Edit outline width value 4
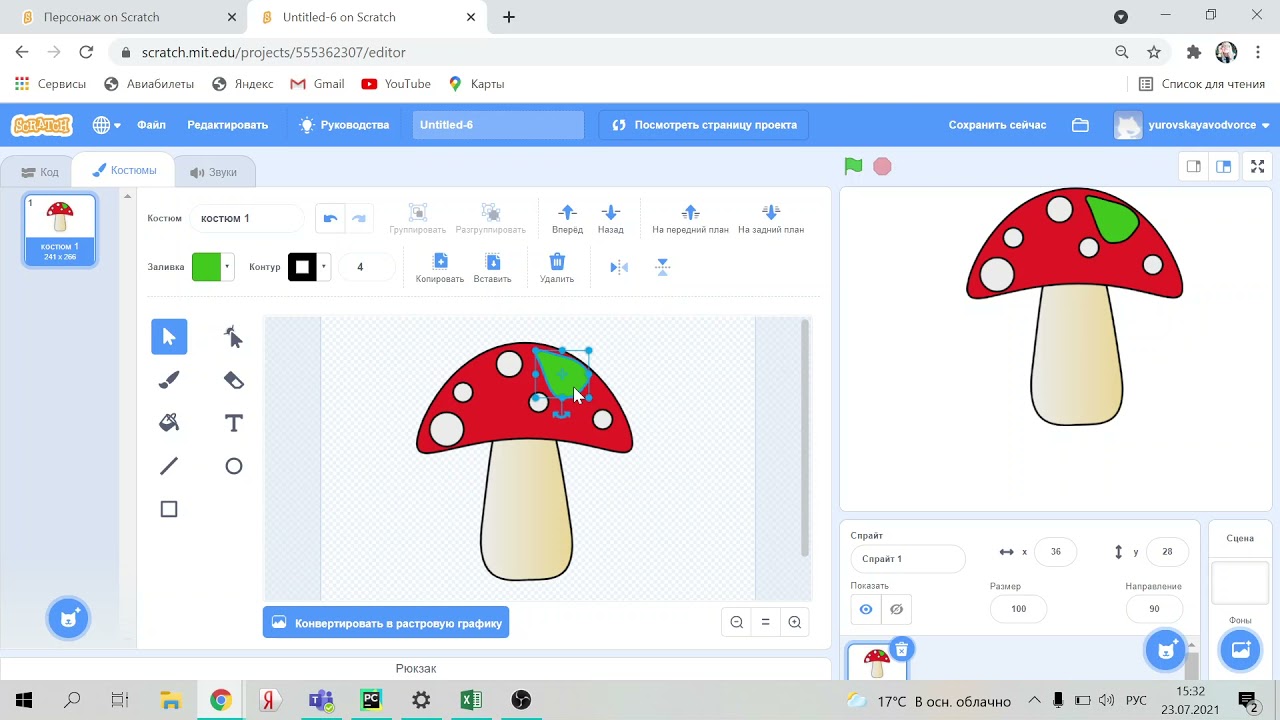Viewport: 1280px width, 720px height. tap(366, 267)
